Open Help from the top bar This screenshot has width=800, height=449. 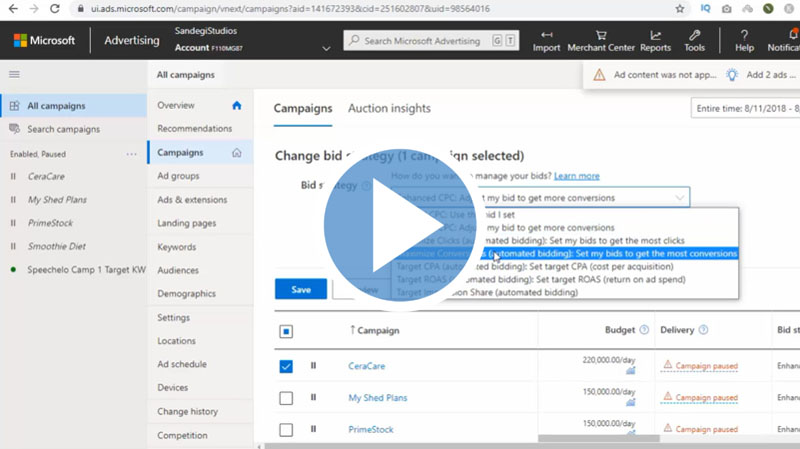[744, 41]
